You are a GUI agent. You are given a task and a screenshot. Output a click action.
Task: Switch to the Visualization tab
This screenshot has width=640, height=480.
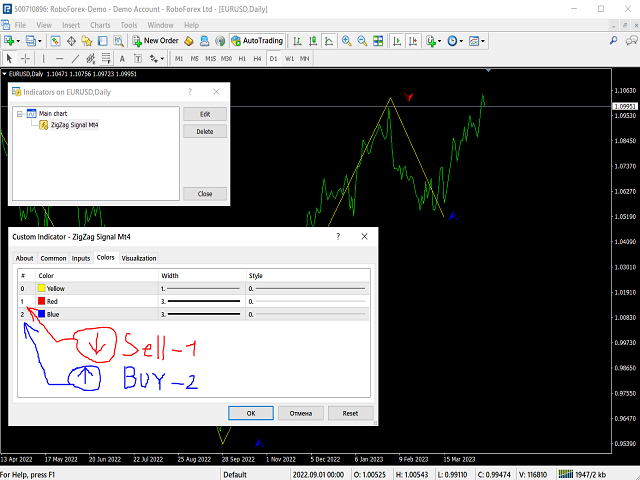point(139,258)
